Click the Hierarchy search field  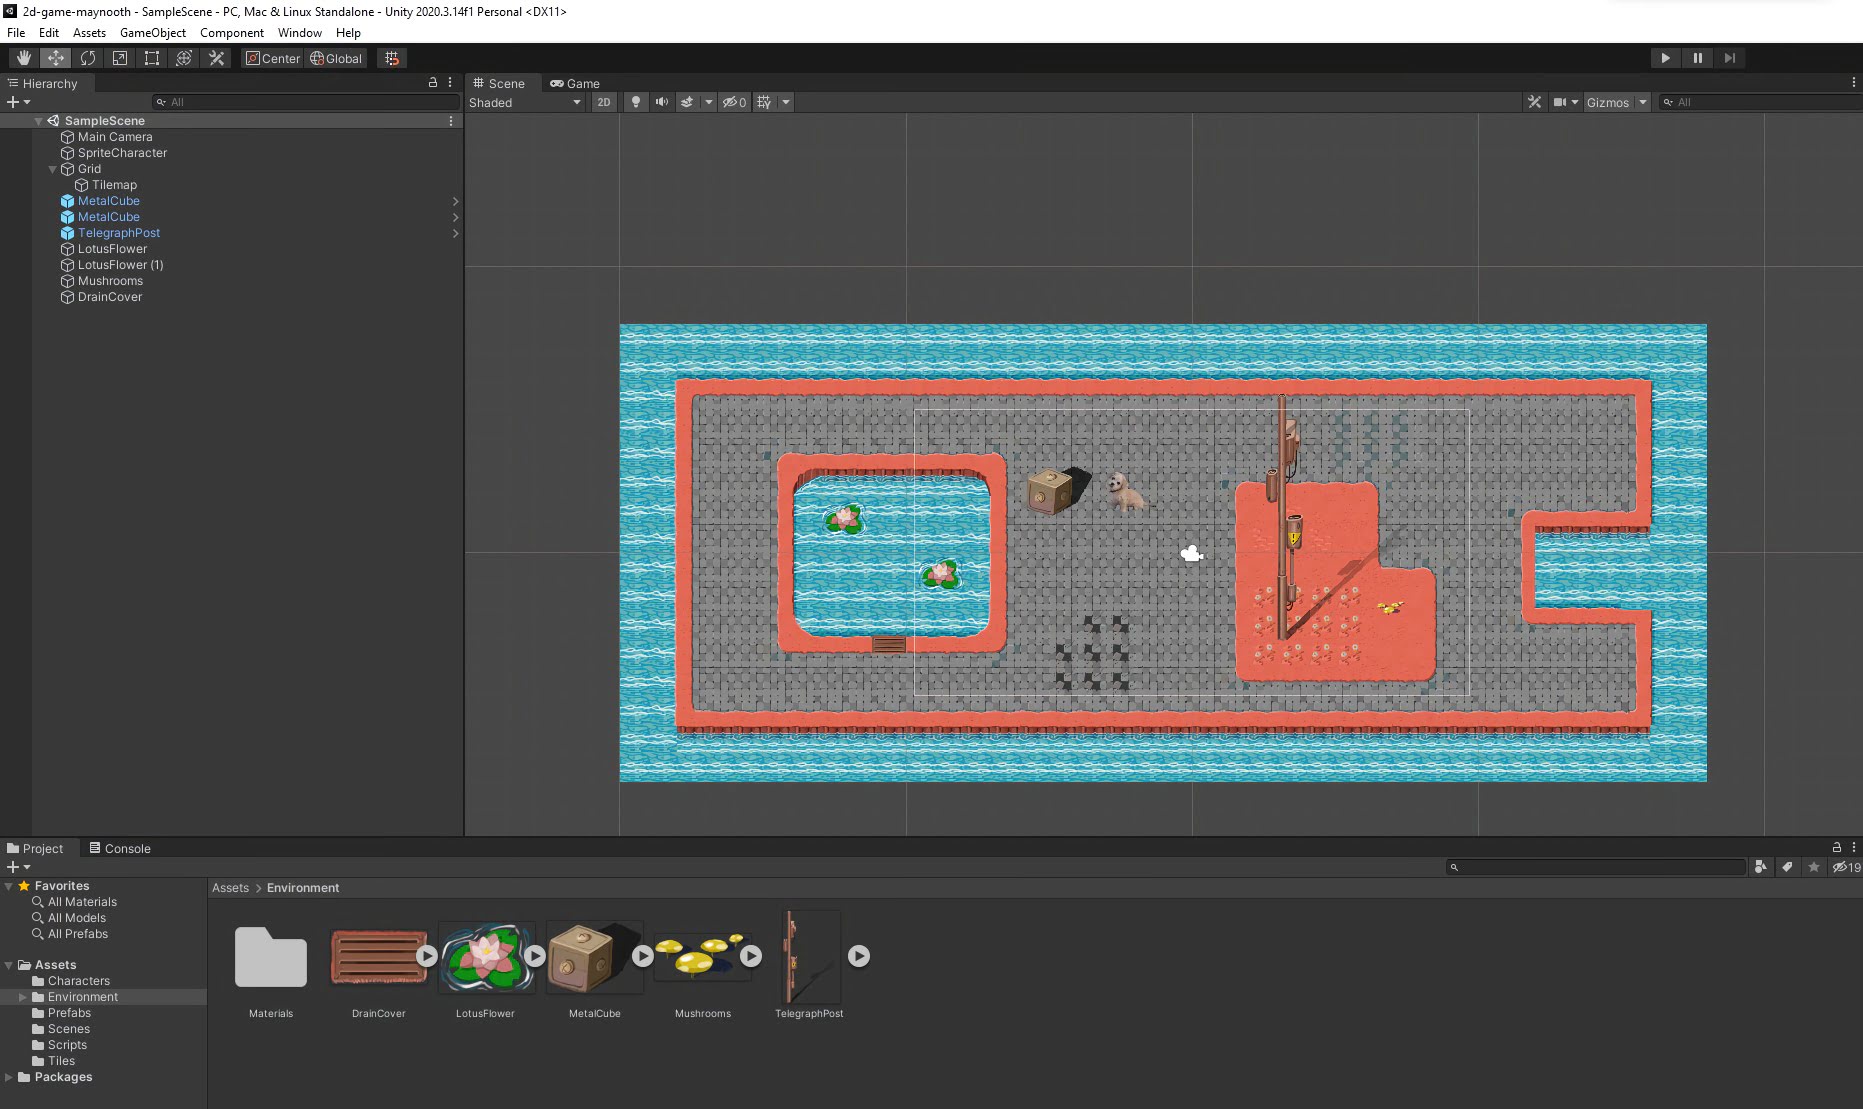(305, 102)
